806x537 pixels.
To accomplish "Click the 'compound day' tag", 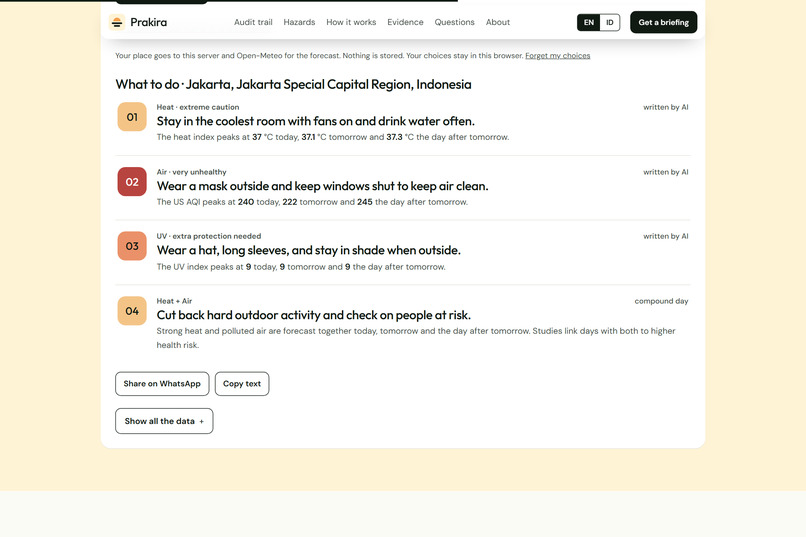I will tap(661, 301).
